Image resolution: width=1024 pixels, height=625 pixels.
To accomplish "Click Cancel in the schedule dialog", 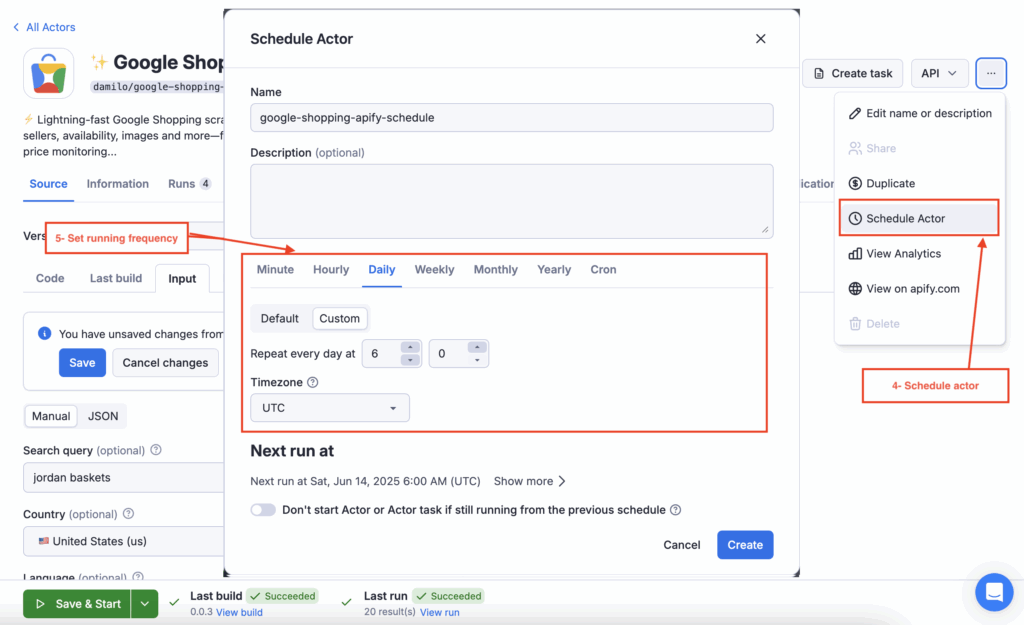I will [681, 545].
